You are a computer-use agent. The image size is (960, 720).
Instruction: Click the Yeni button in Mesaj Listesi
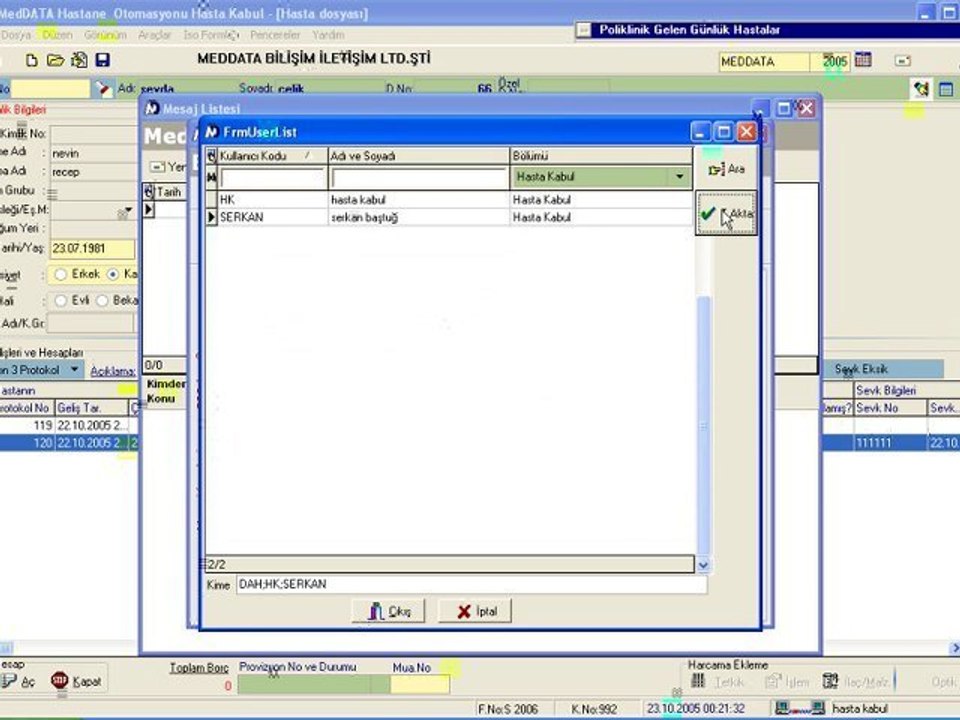[167, 167]
